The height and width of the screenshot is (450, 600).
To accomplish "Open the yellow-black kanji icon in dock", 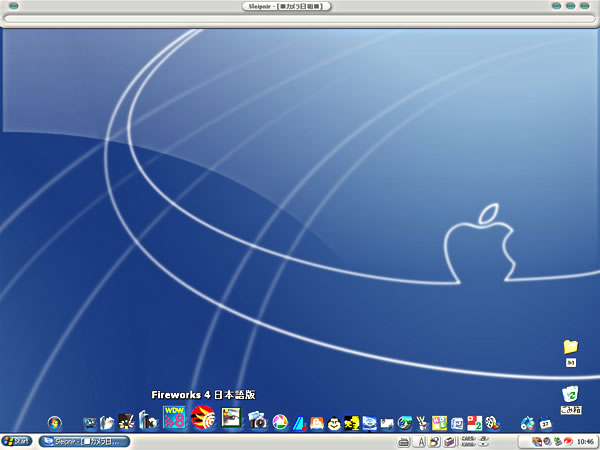I will pyautogui.click(x=352, y=423).
